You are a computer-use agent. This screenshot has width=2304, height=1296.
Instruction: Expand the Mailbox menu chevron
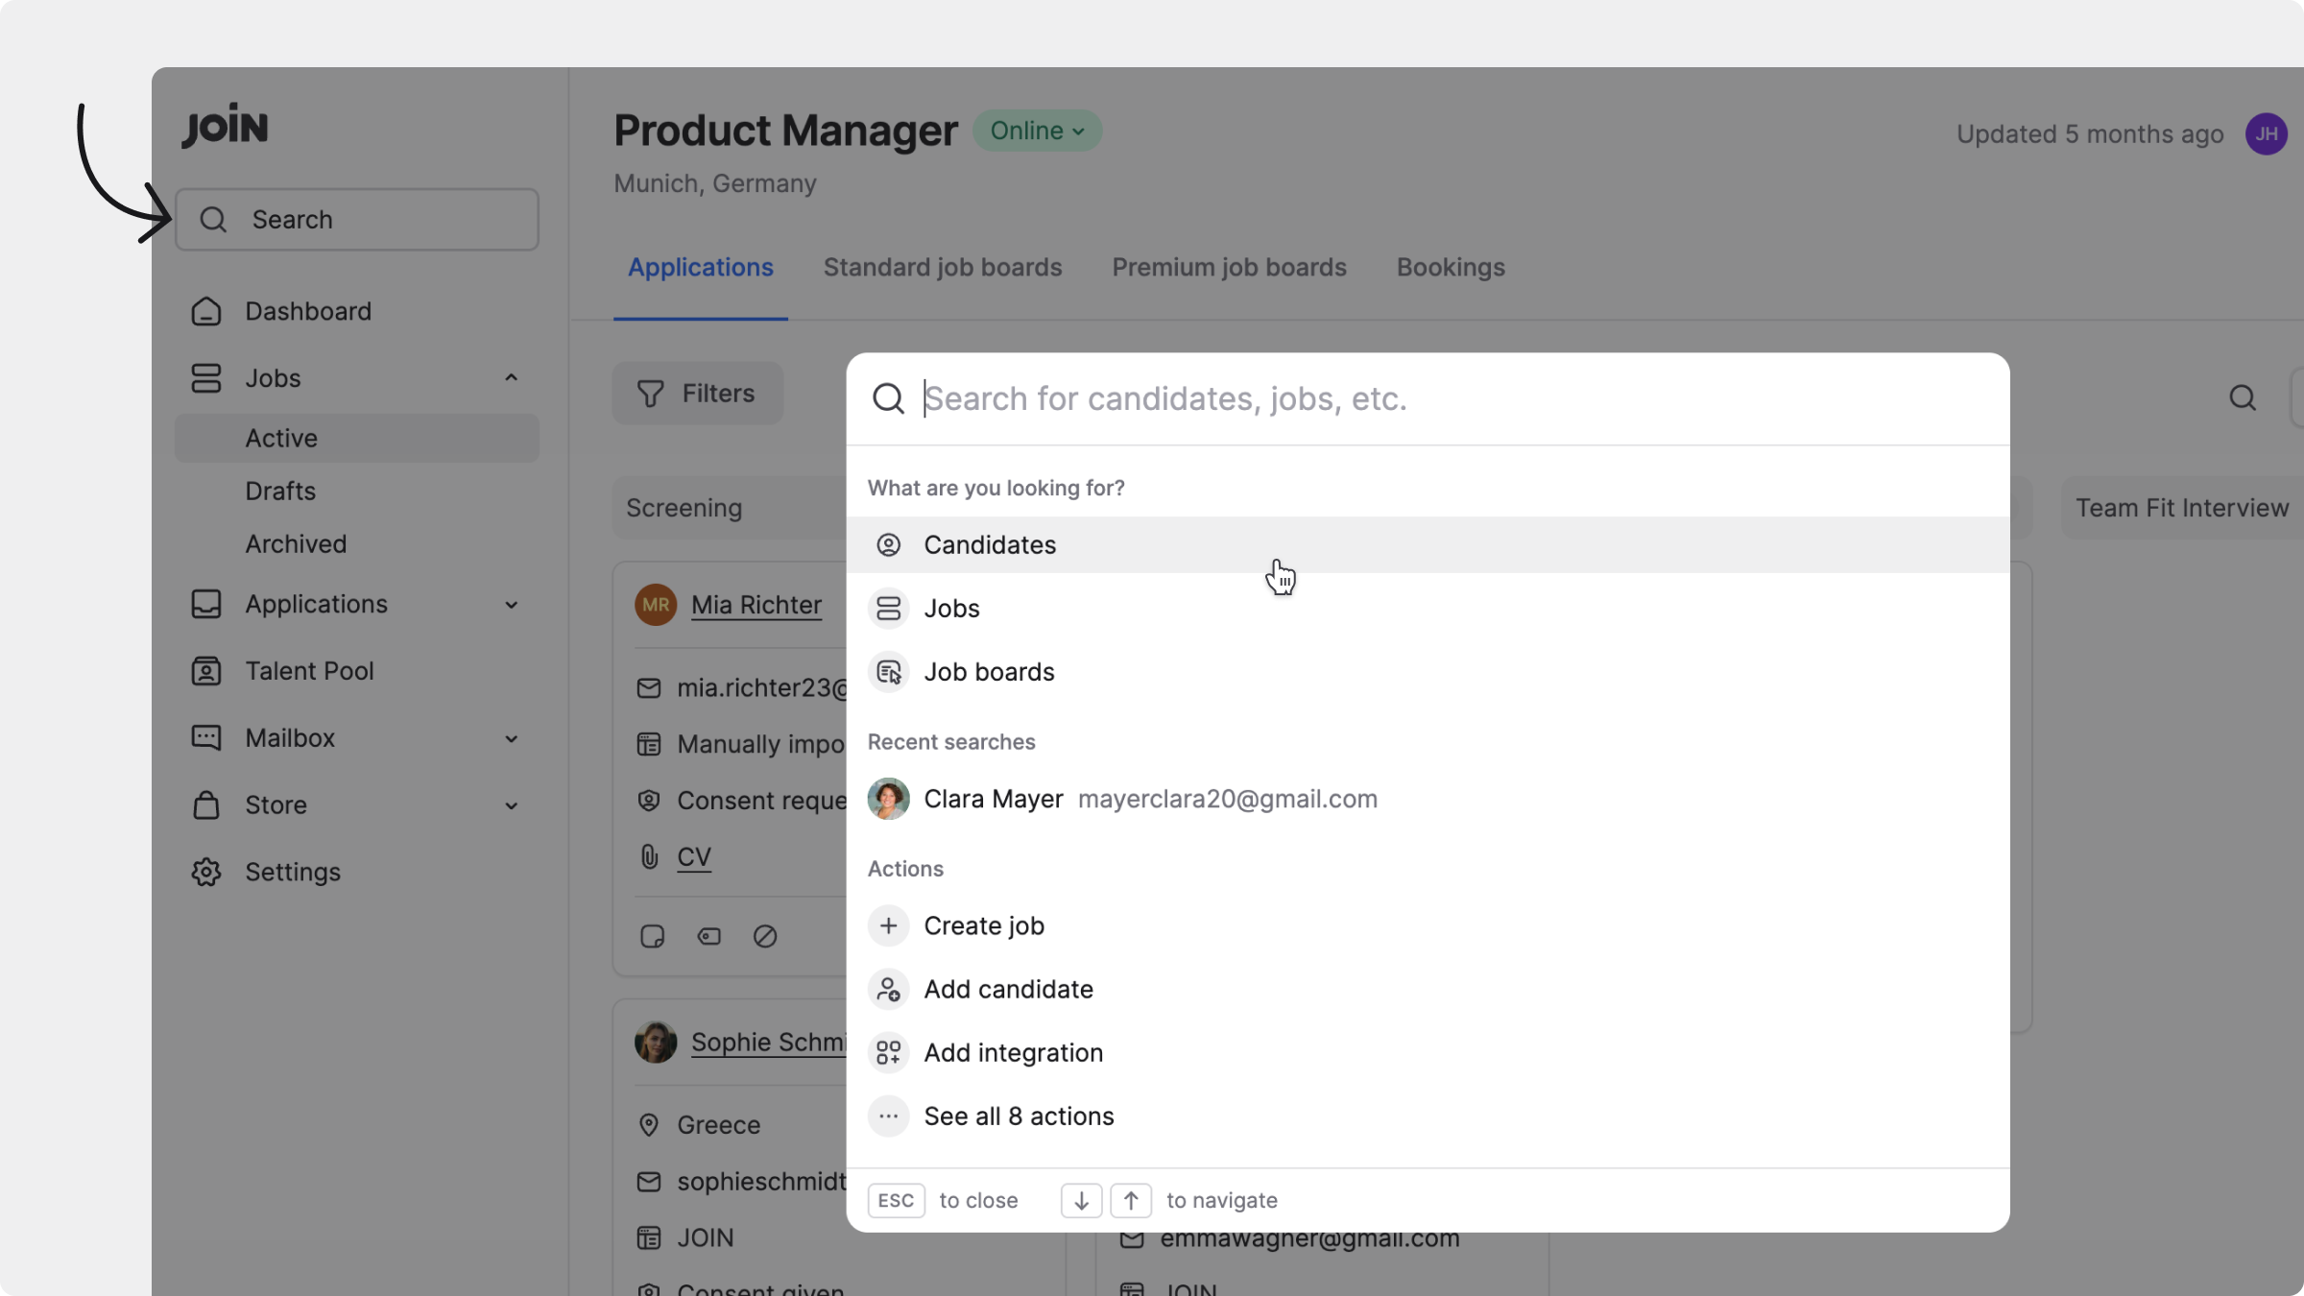coord(511,739)
